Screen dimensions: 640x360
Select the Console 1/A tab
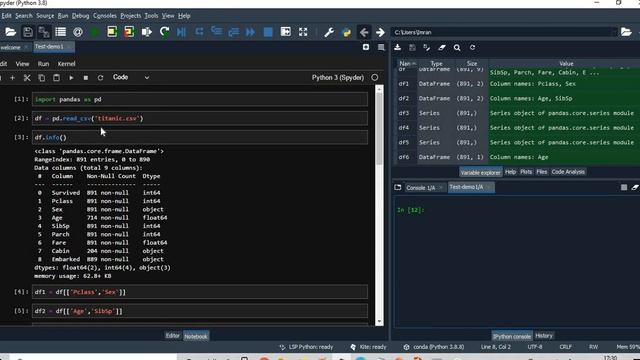point(420,188)
